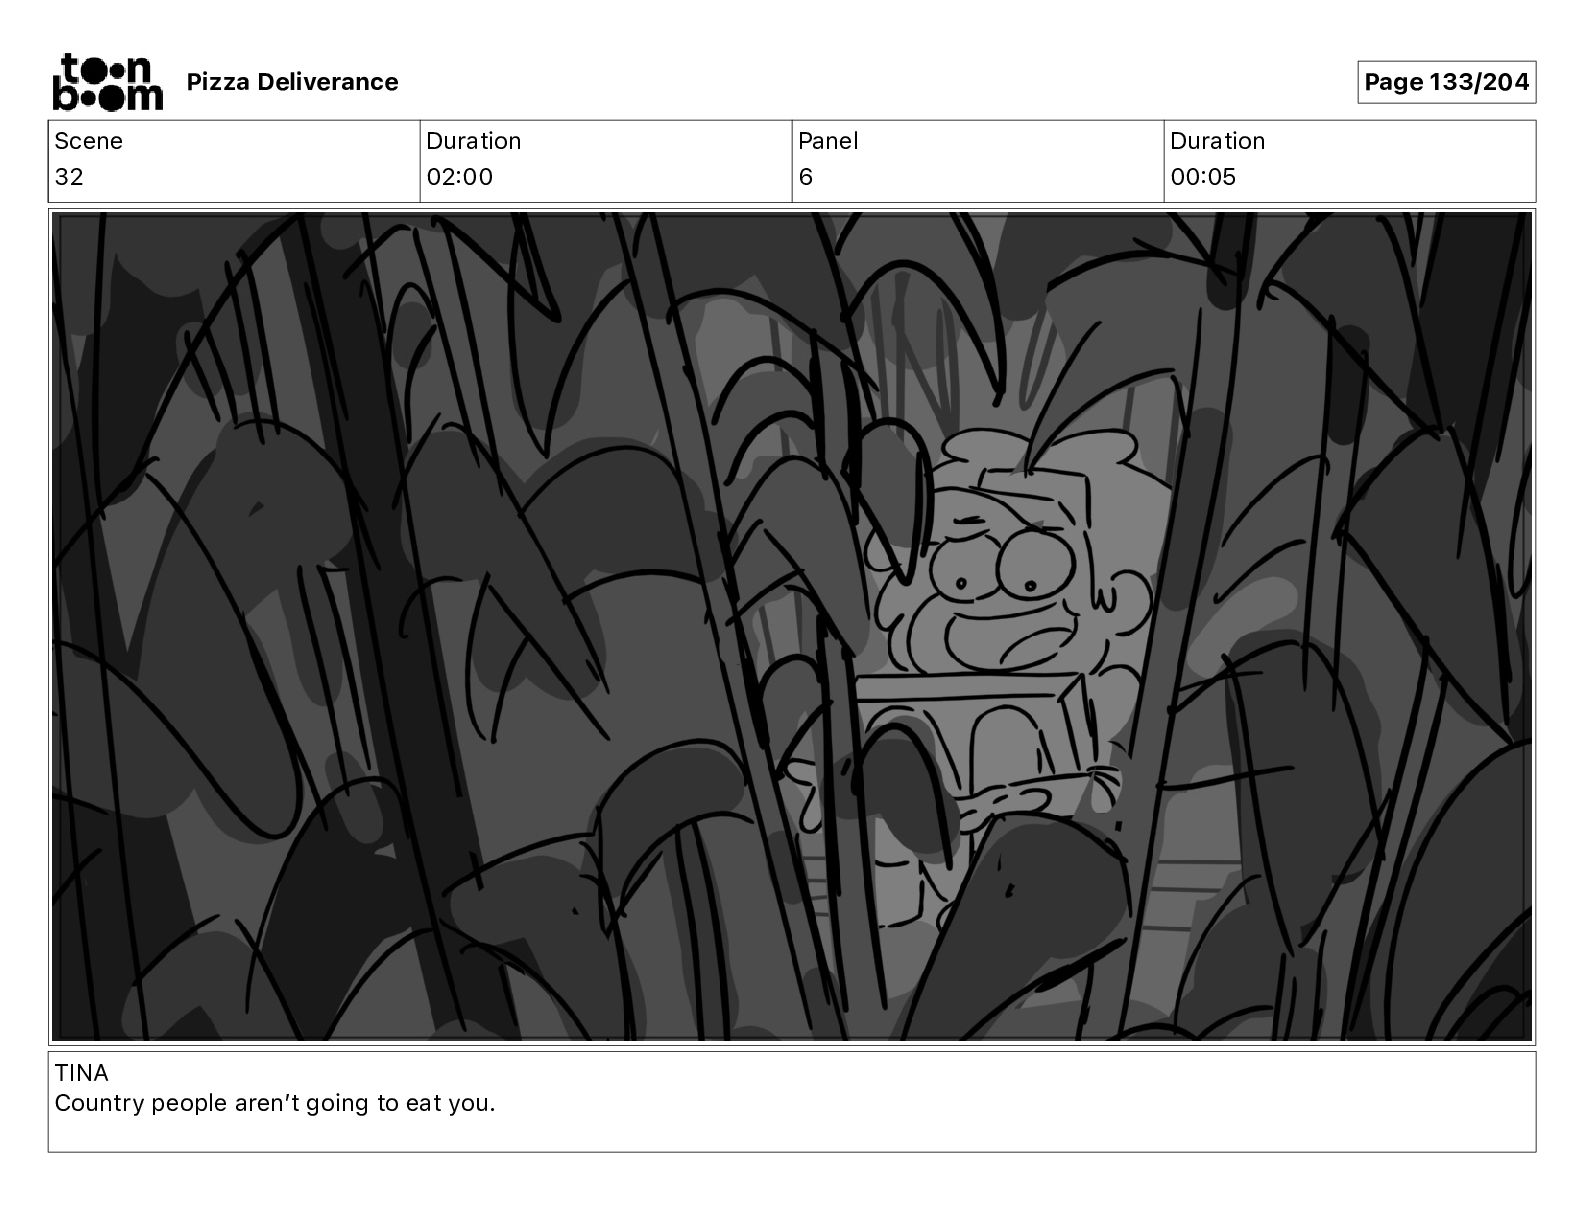1584x1224 pixels.
Task: Click the panel duration 00:05
Action: (x=1203, y=177)
